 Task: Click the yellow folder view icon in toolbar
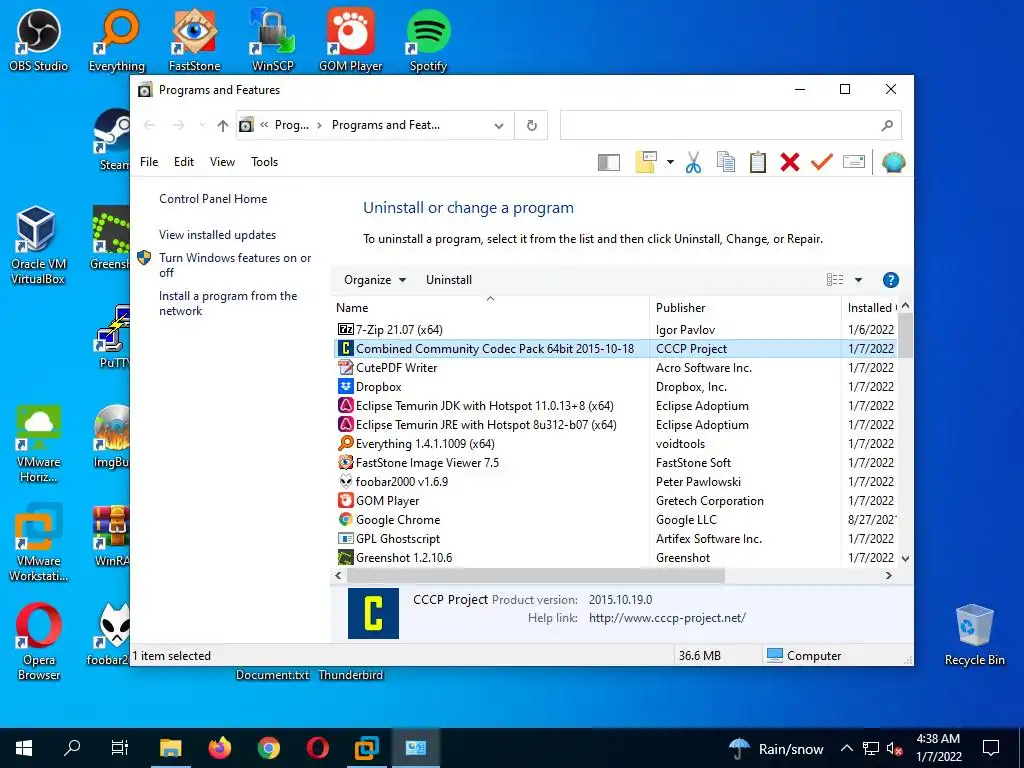click(x=645, y=162)
